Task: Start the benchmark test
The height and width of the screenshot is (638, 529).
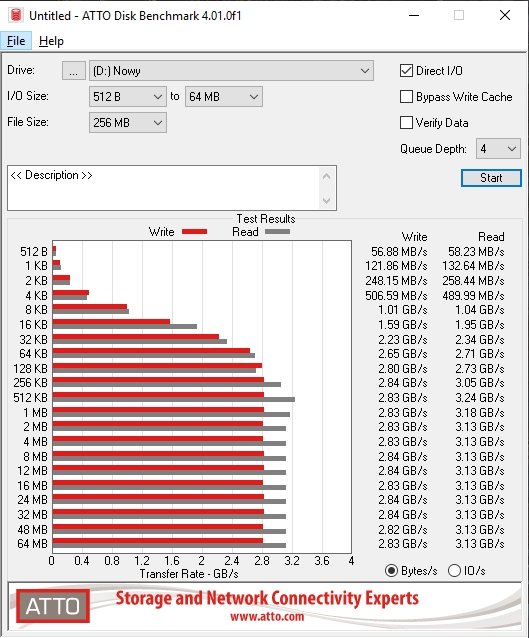Action: pos(491,178)
